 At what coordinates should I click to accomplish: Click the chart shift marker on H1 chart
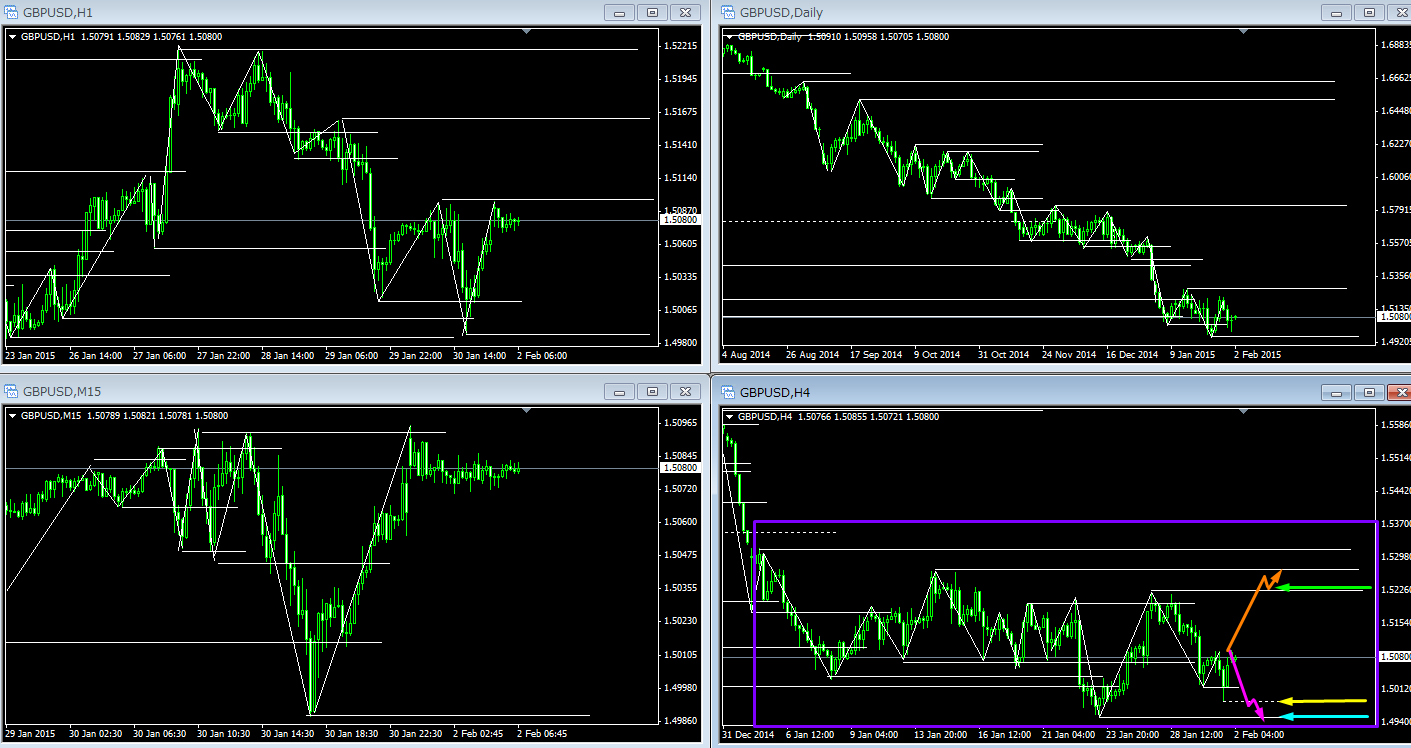click(x=526, y=33)
